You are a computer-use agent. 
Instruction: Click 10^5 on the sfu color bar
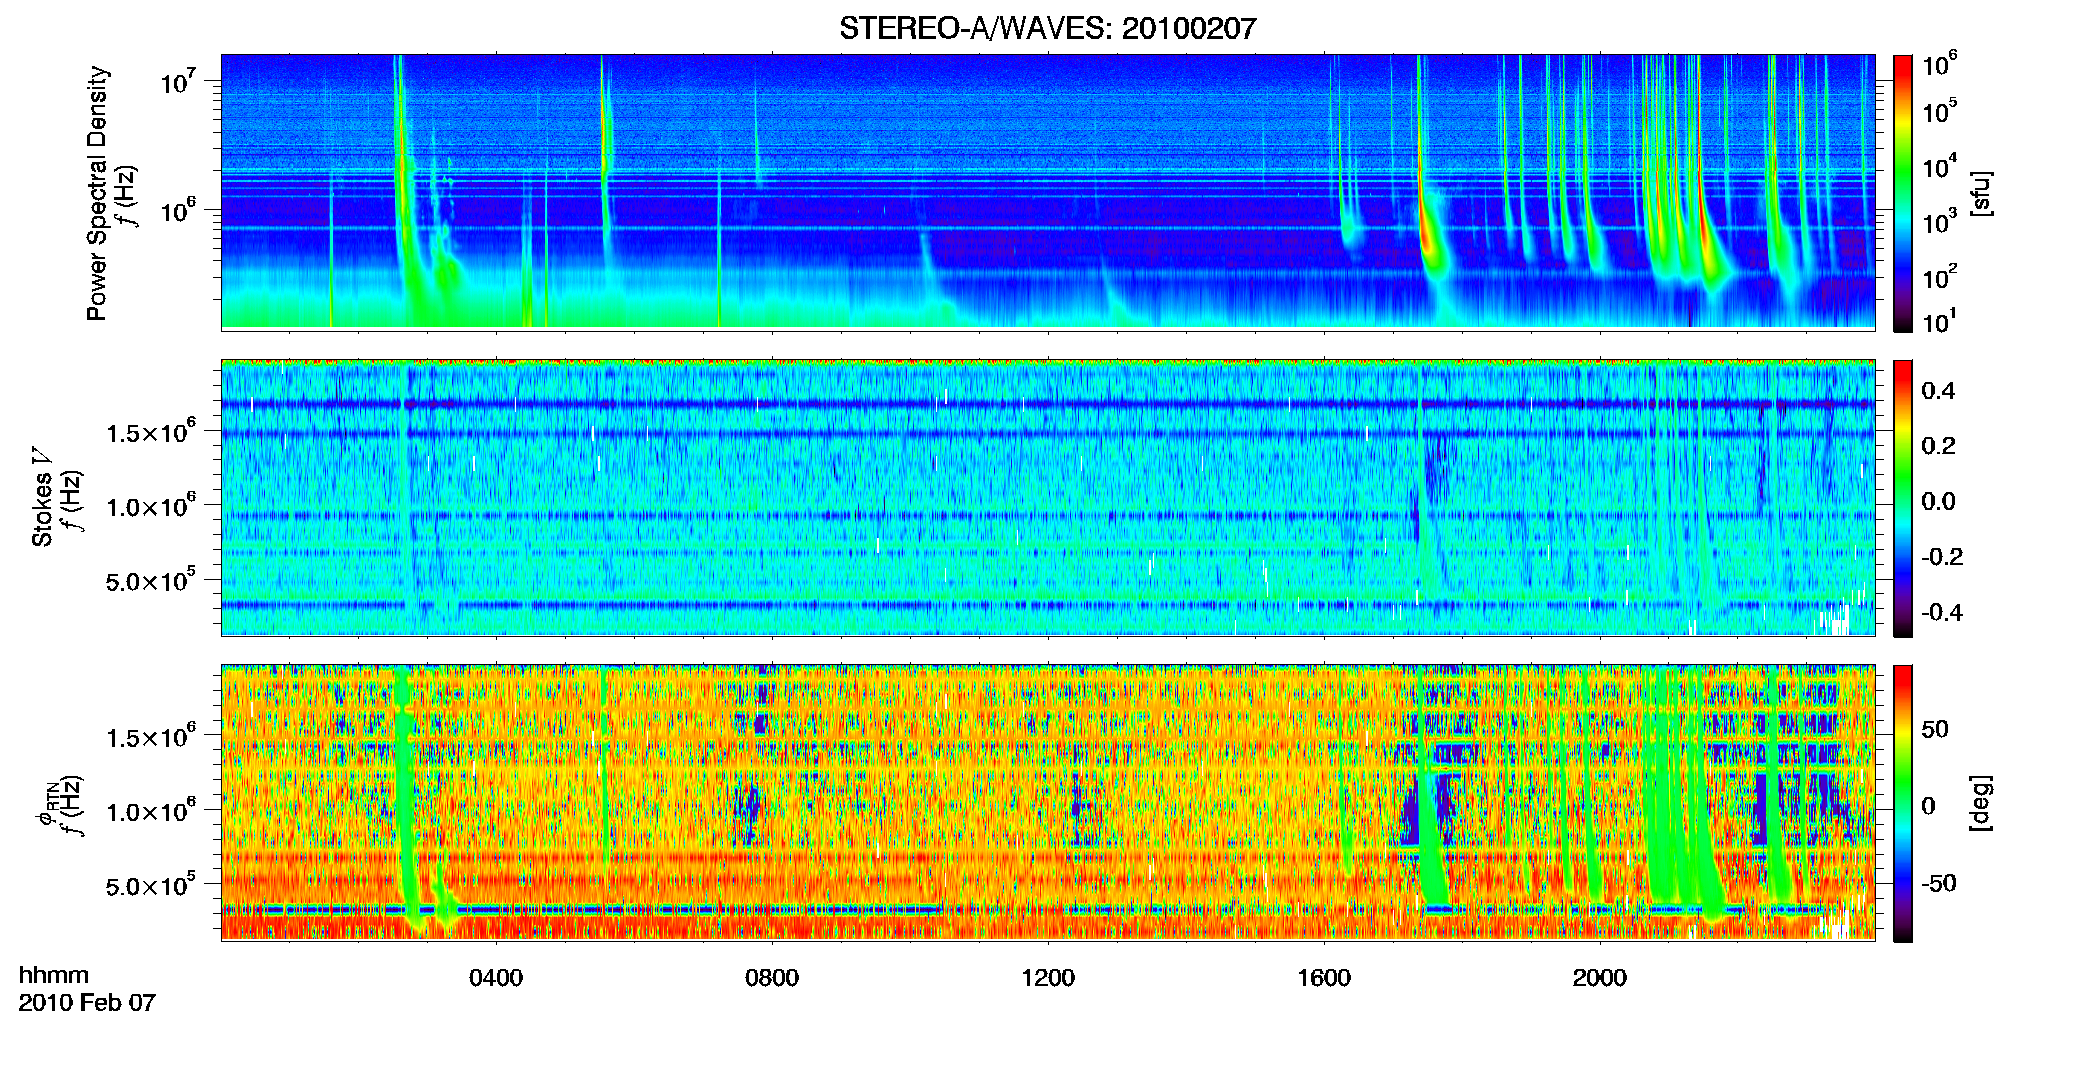pyautogui.click(x=1940, y=111)
